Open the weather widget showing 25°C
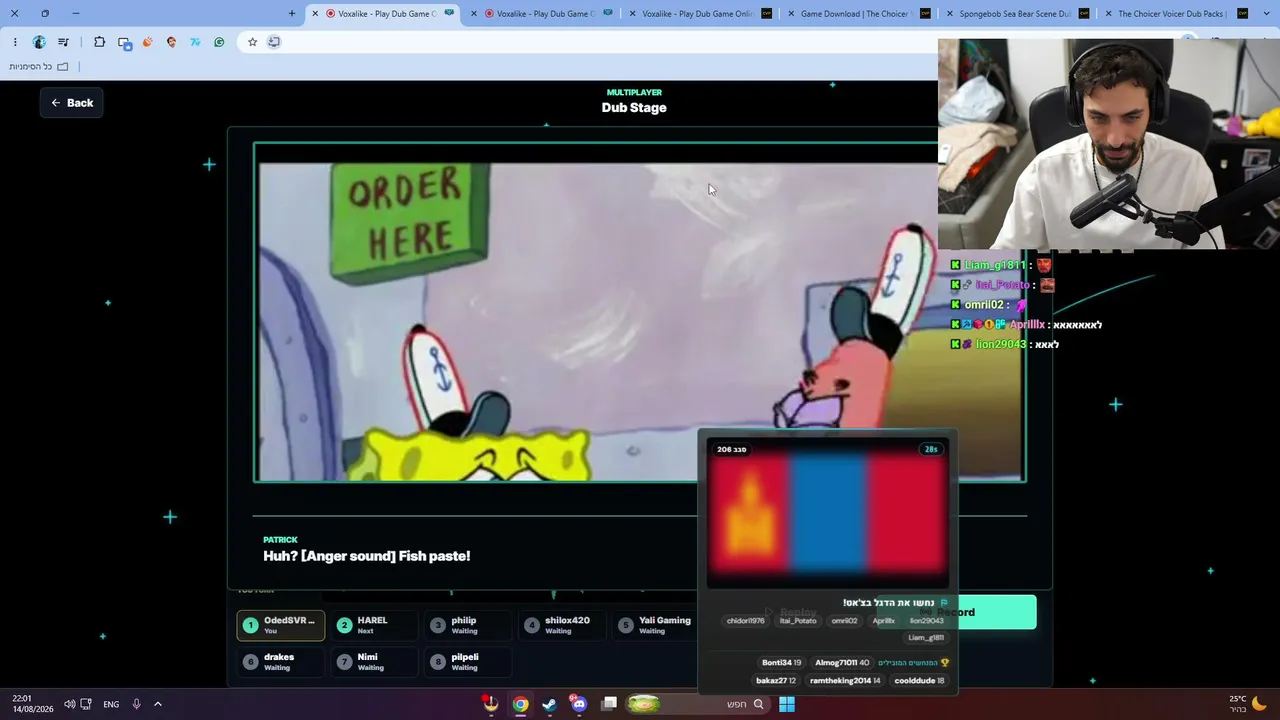This screenshot has height=720, width=1280. [x=1249, y=704]
